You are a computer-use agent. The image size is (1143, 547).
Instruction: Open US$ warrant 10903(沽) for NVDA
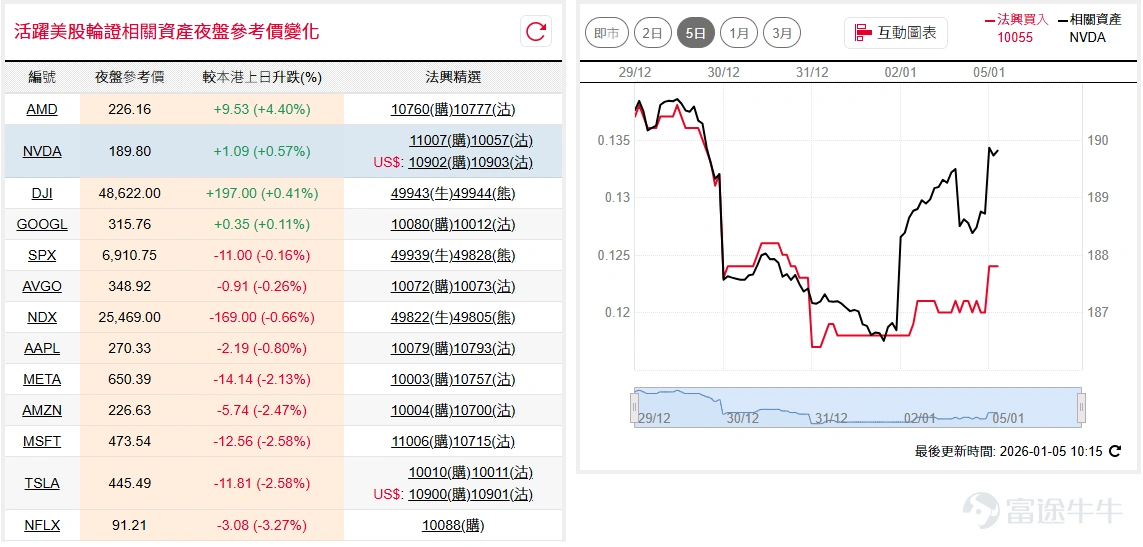pos(502,163)
